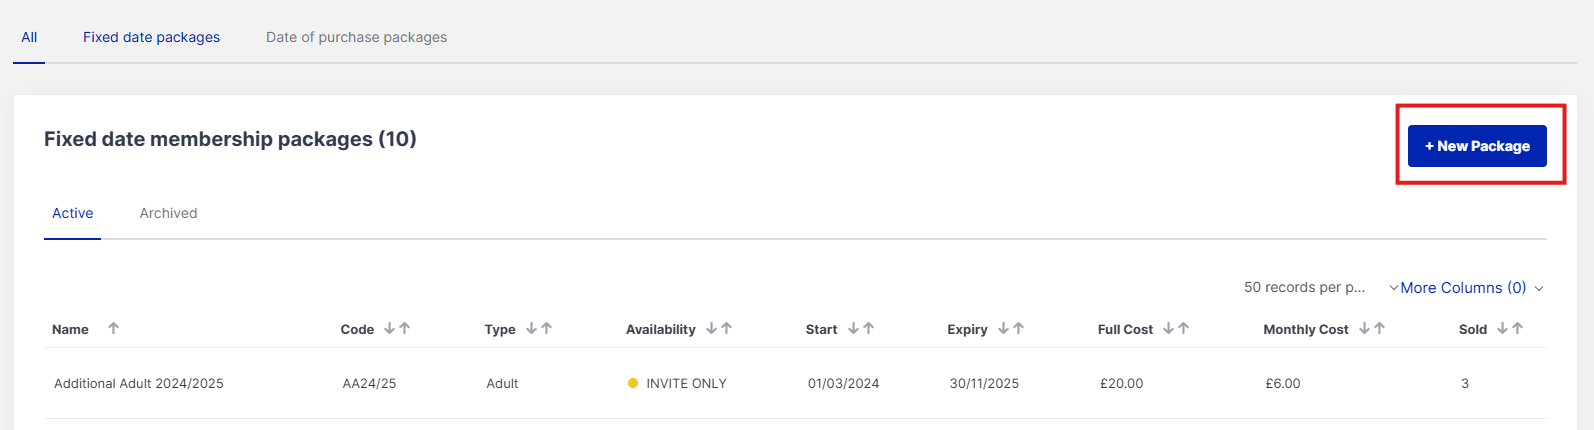Show the Archived packages tab

(x=168, y=213)
